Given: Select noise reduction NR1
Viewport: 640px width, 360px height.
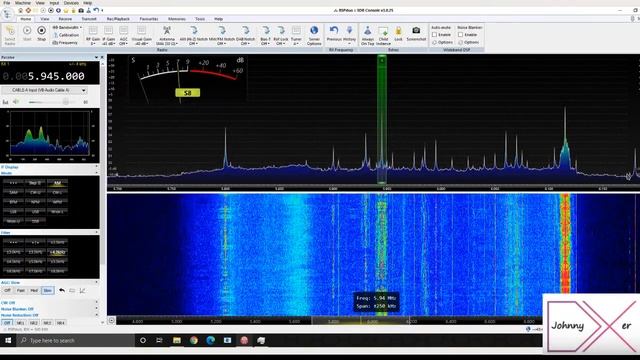Looking at the screenshot, I should click(x=20, y=323).
